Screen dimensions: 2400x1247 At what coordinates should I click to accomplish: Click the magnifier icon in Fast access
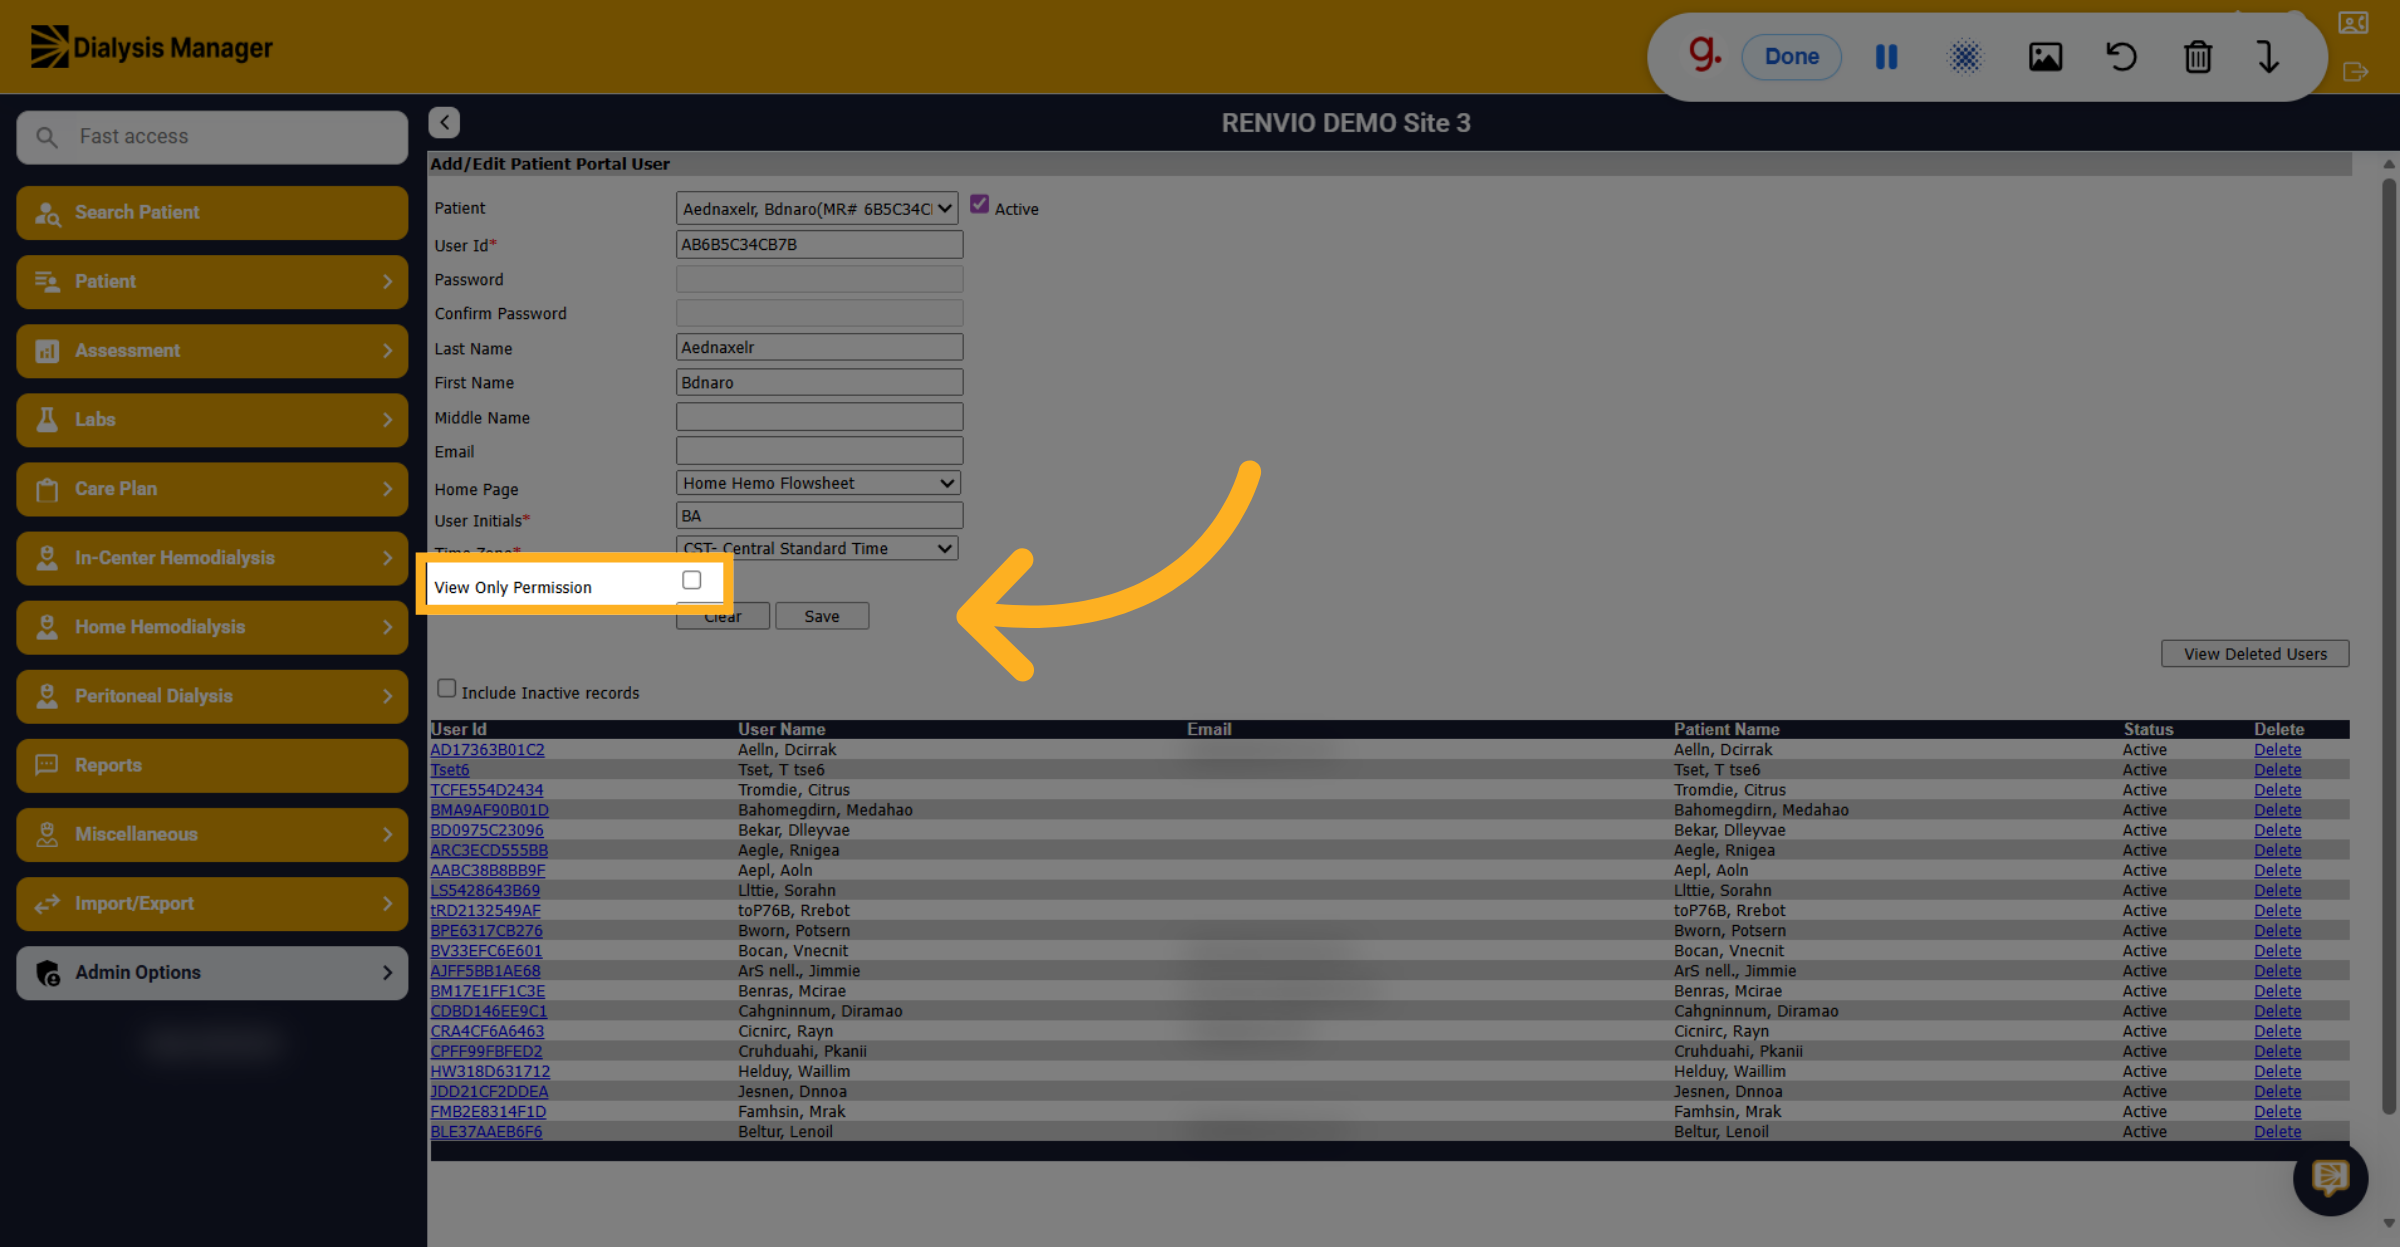coord(47,136)
